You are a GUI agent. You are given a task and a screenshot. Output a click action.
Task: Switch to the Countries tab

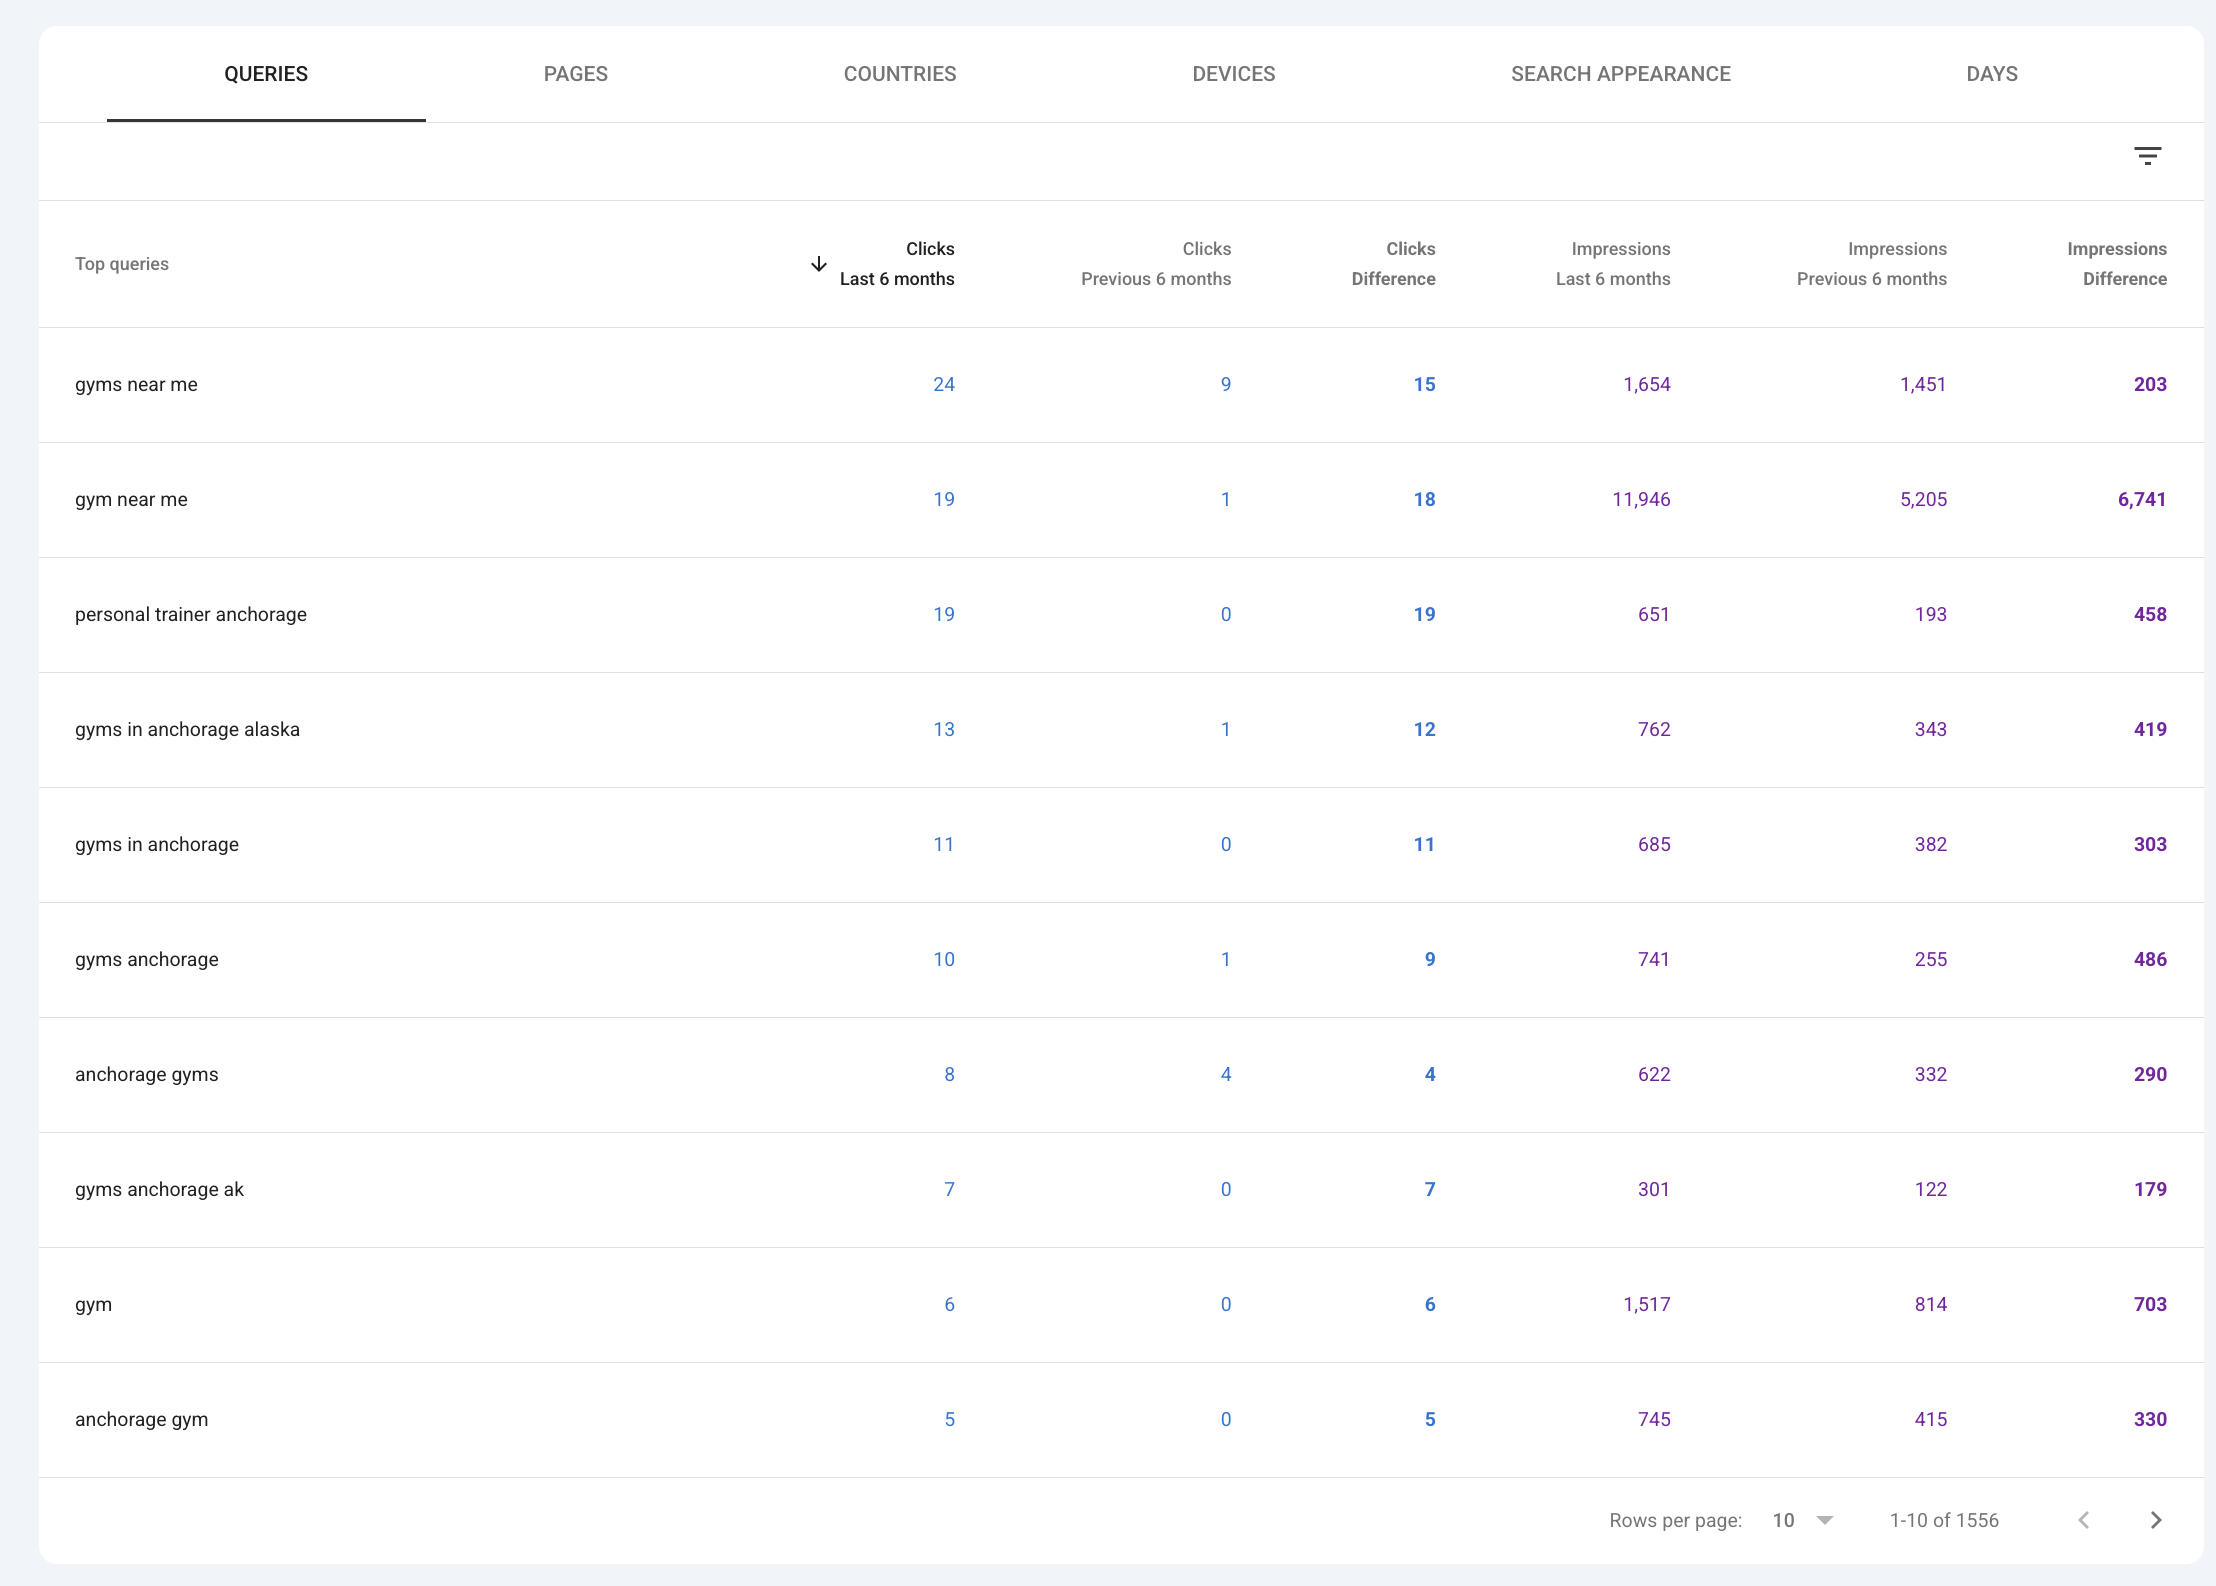[900, 74]
